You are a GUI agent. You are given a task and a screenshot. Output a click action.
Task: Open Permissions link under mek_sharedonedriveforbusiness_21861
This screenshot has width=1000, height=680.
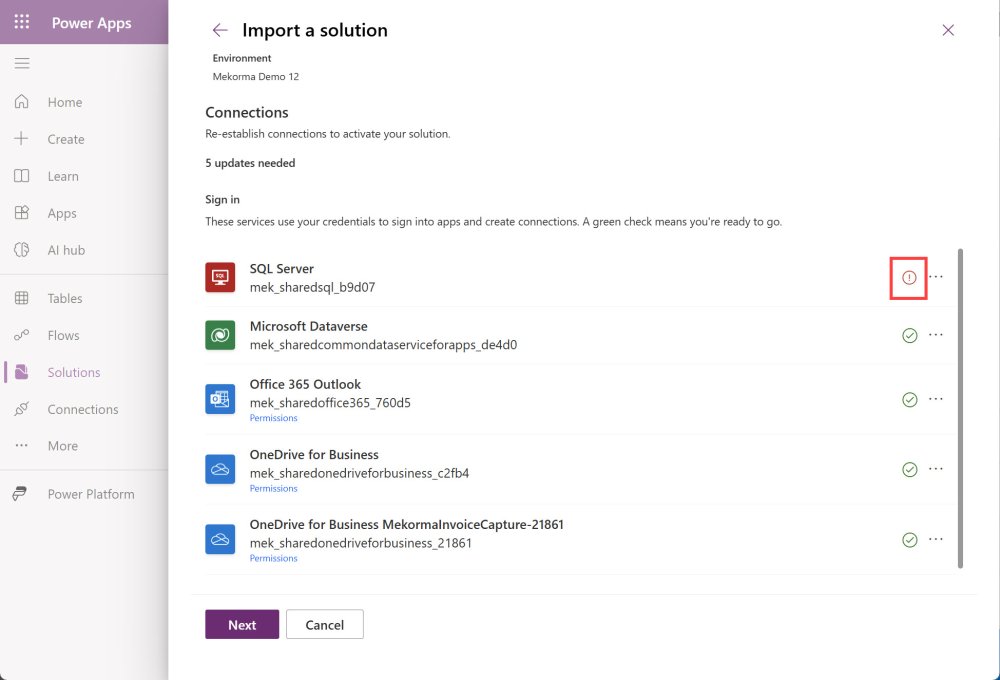tap(273, 558)
